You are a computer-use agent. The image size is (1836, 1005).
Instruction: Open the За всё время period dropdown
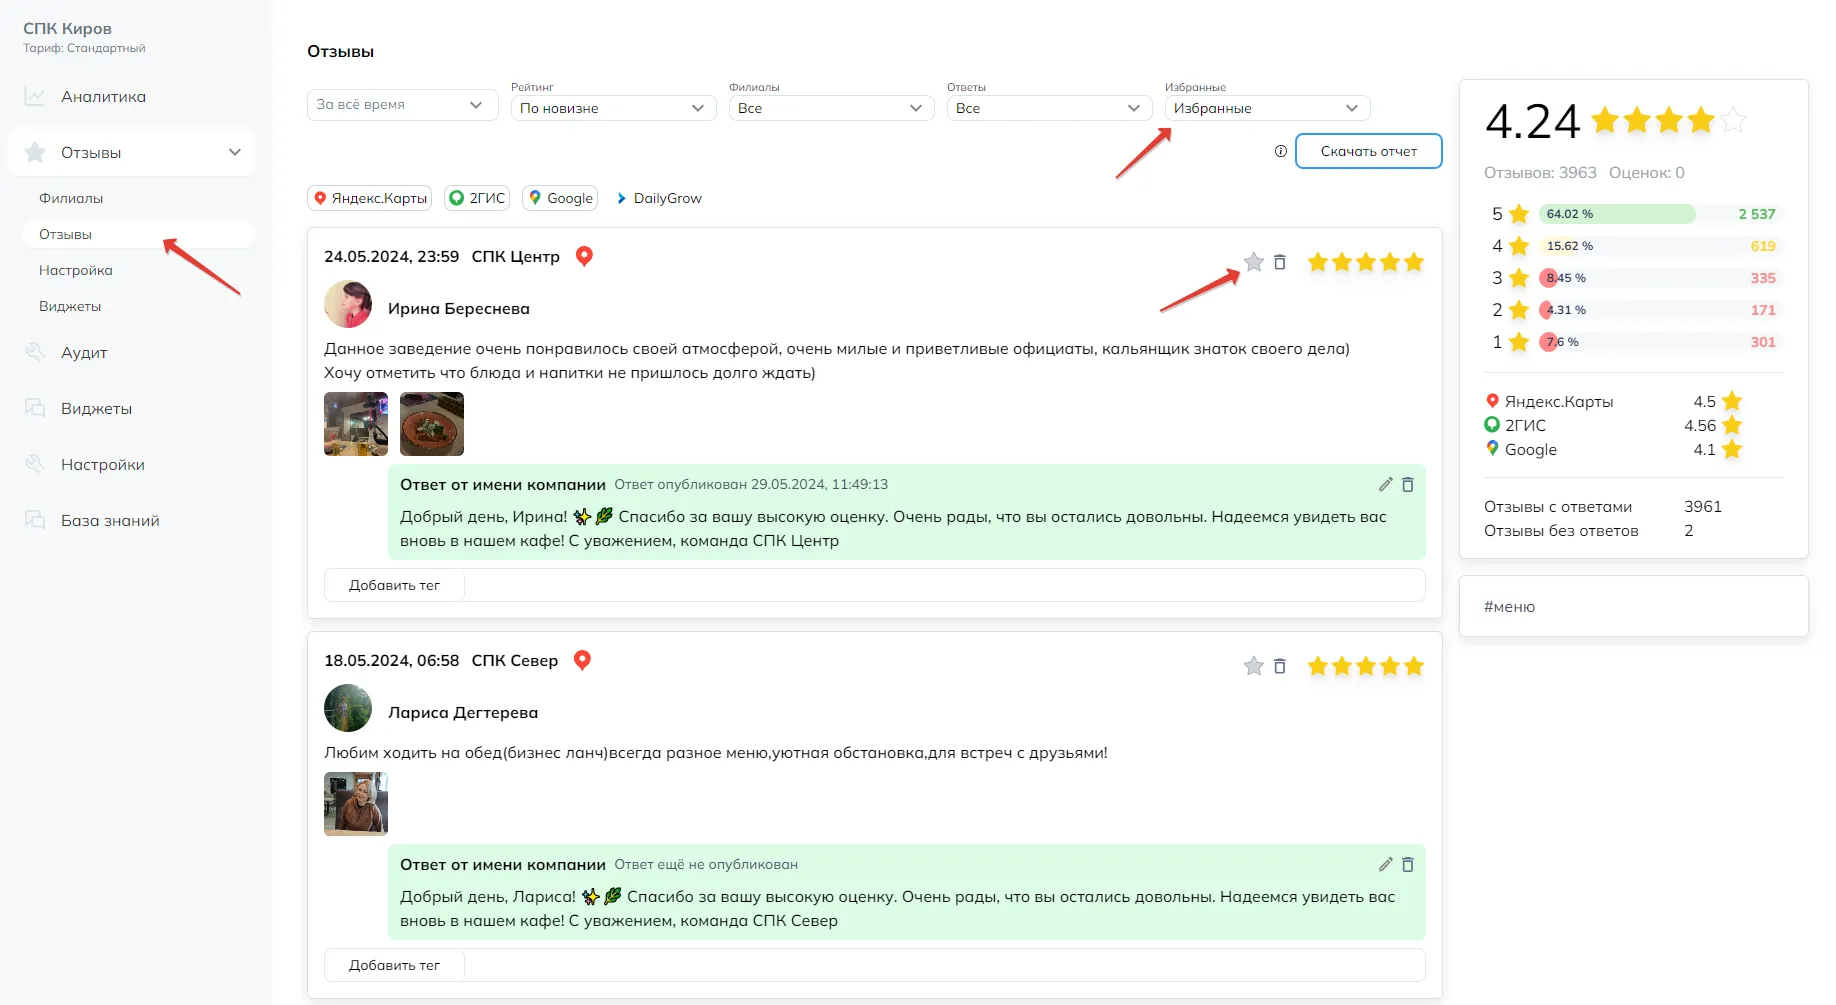tap(402, 104)
